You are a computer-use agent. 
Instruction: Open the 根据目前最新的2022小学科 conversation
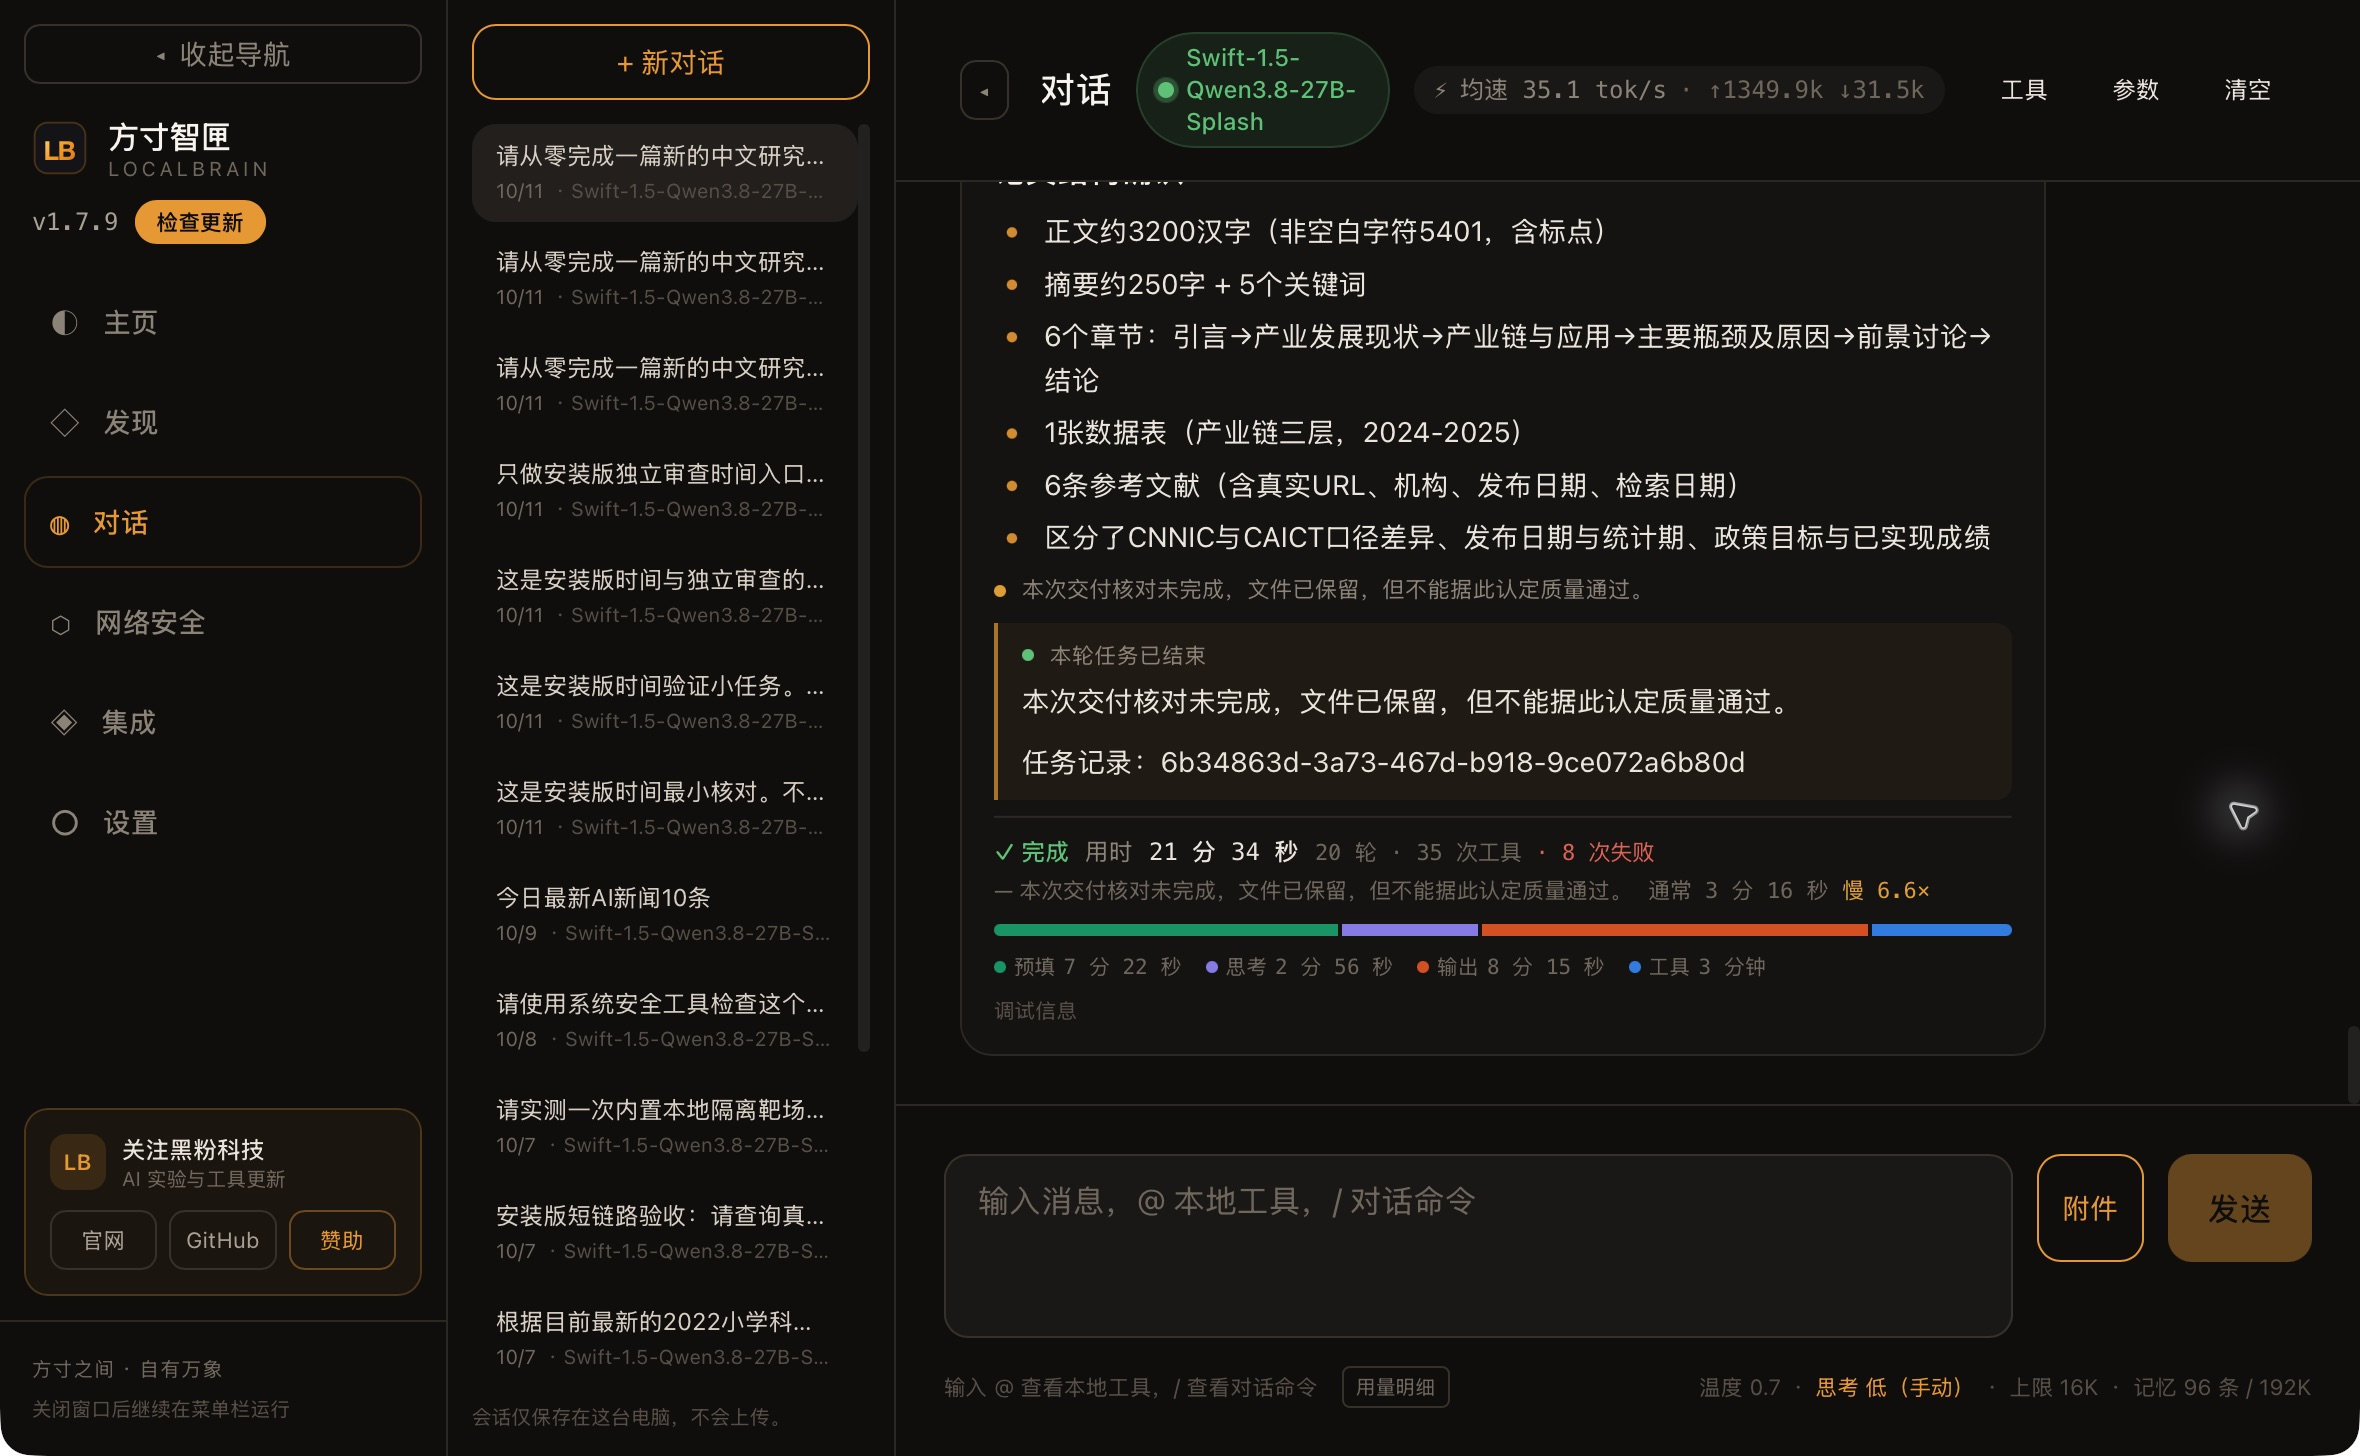(x=664, y=1338)
